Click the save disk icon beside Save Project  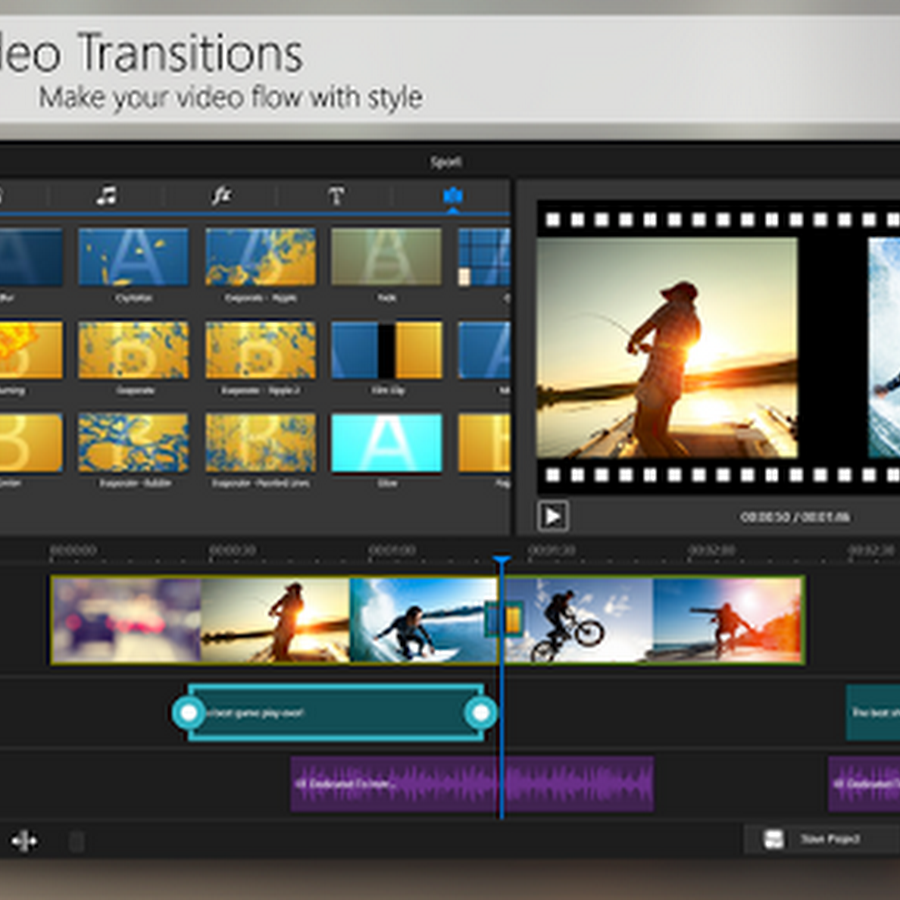tap(774, 839)
